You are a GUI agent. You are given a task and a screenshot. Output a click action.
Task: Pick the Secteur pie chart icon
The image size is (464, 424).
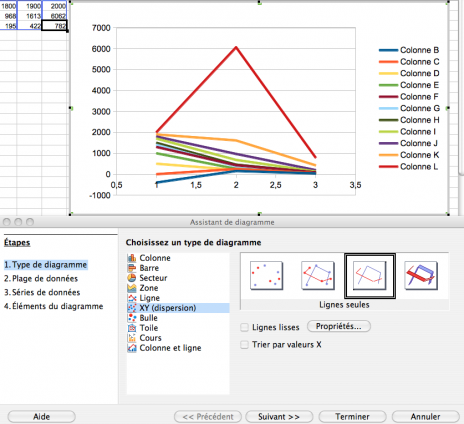pyautogui.click(x=132, y=278)
